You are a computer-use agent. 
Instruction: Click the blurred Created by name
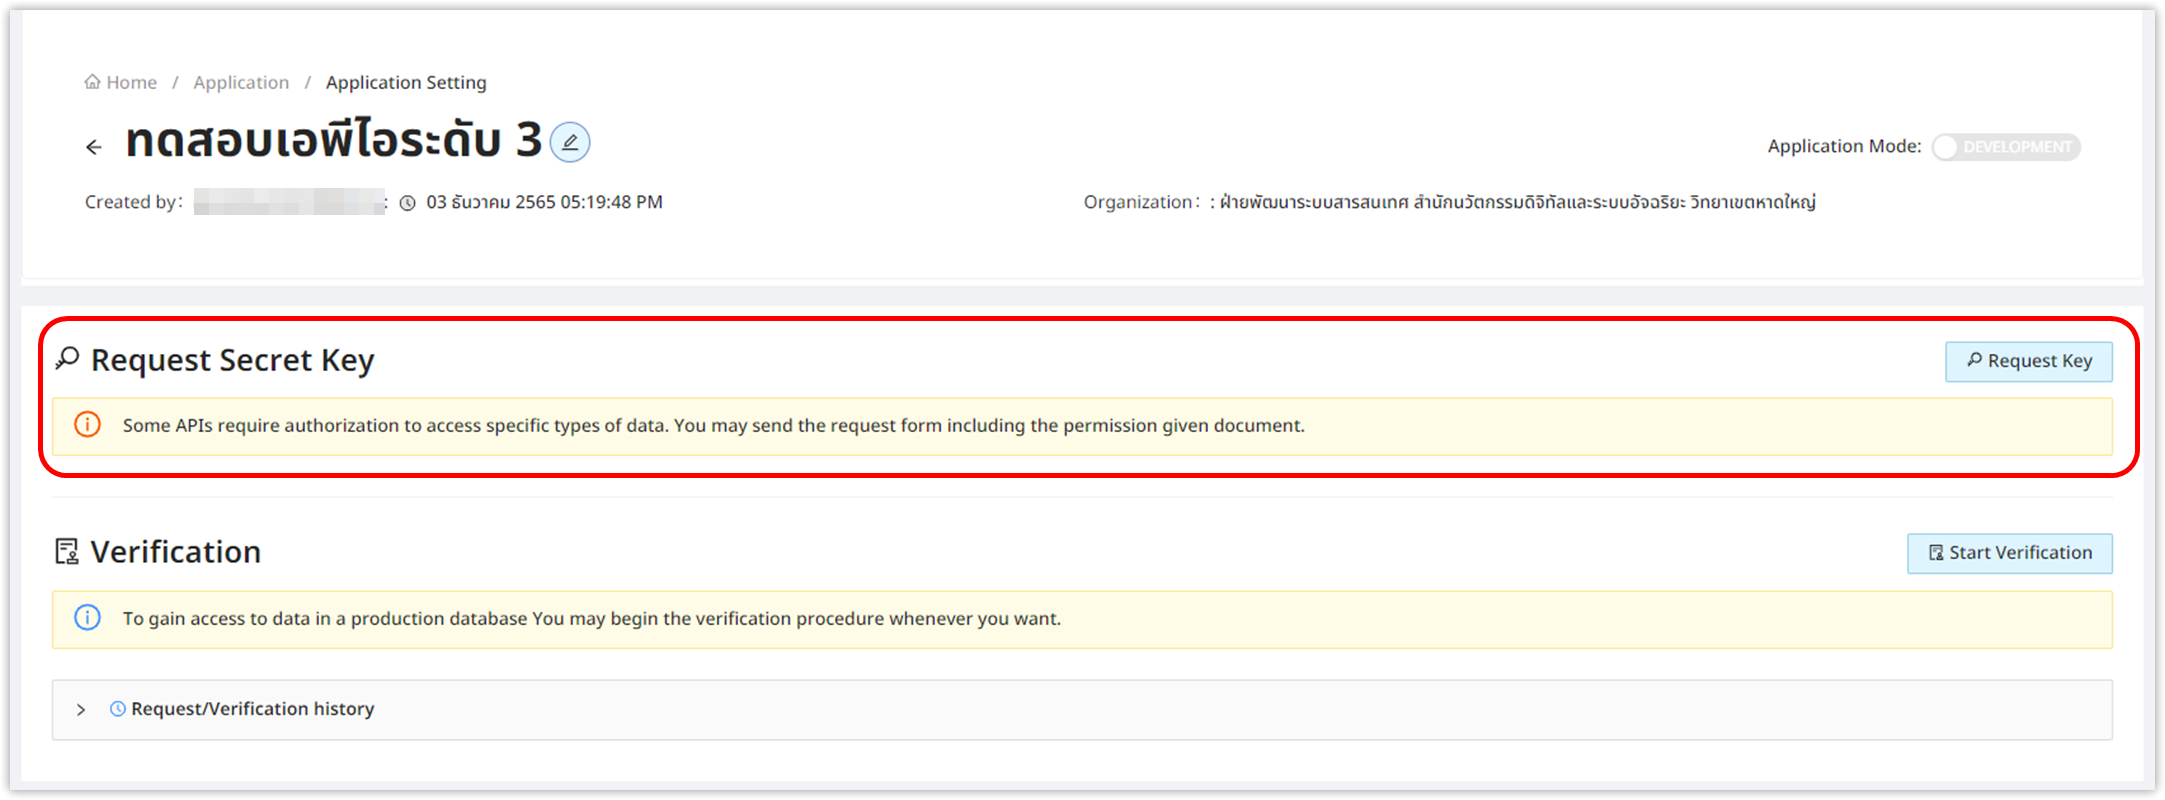click(x=289, y=202)
